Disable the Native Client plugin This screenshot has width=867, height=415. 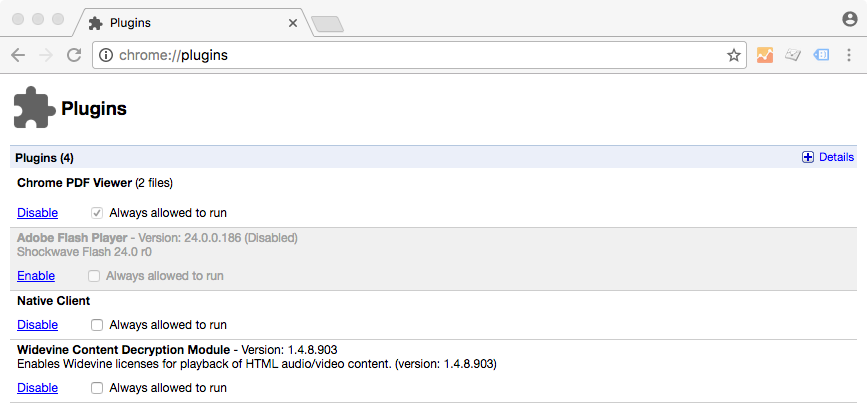click(37, 325)
